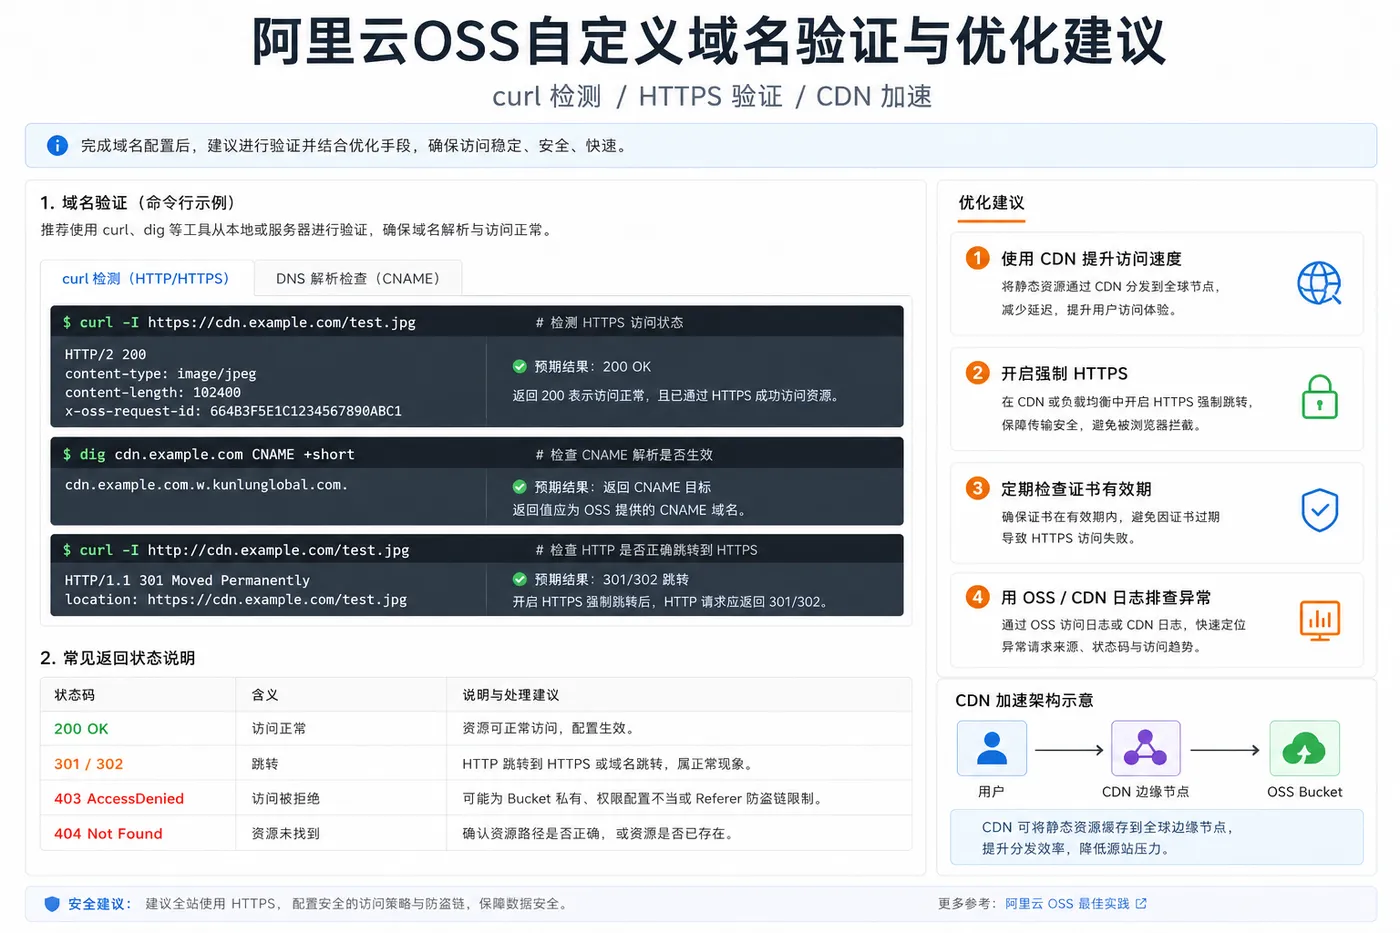
Task: Click the # 检查 CNAME 解析是否生效 comment
Action: [624, 455]
